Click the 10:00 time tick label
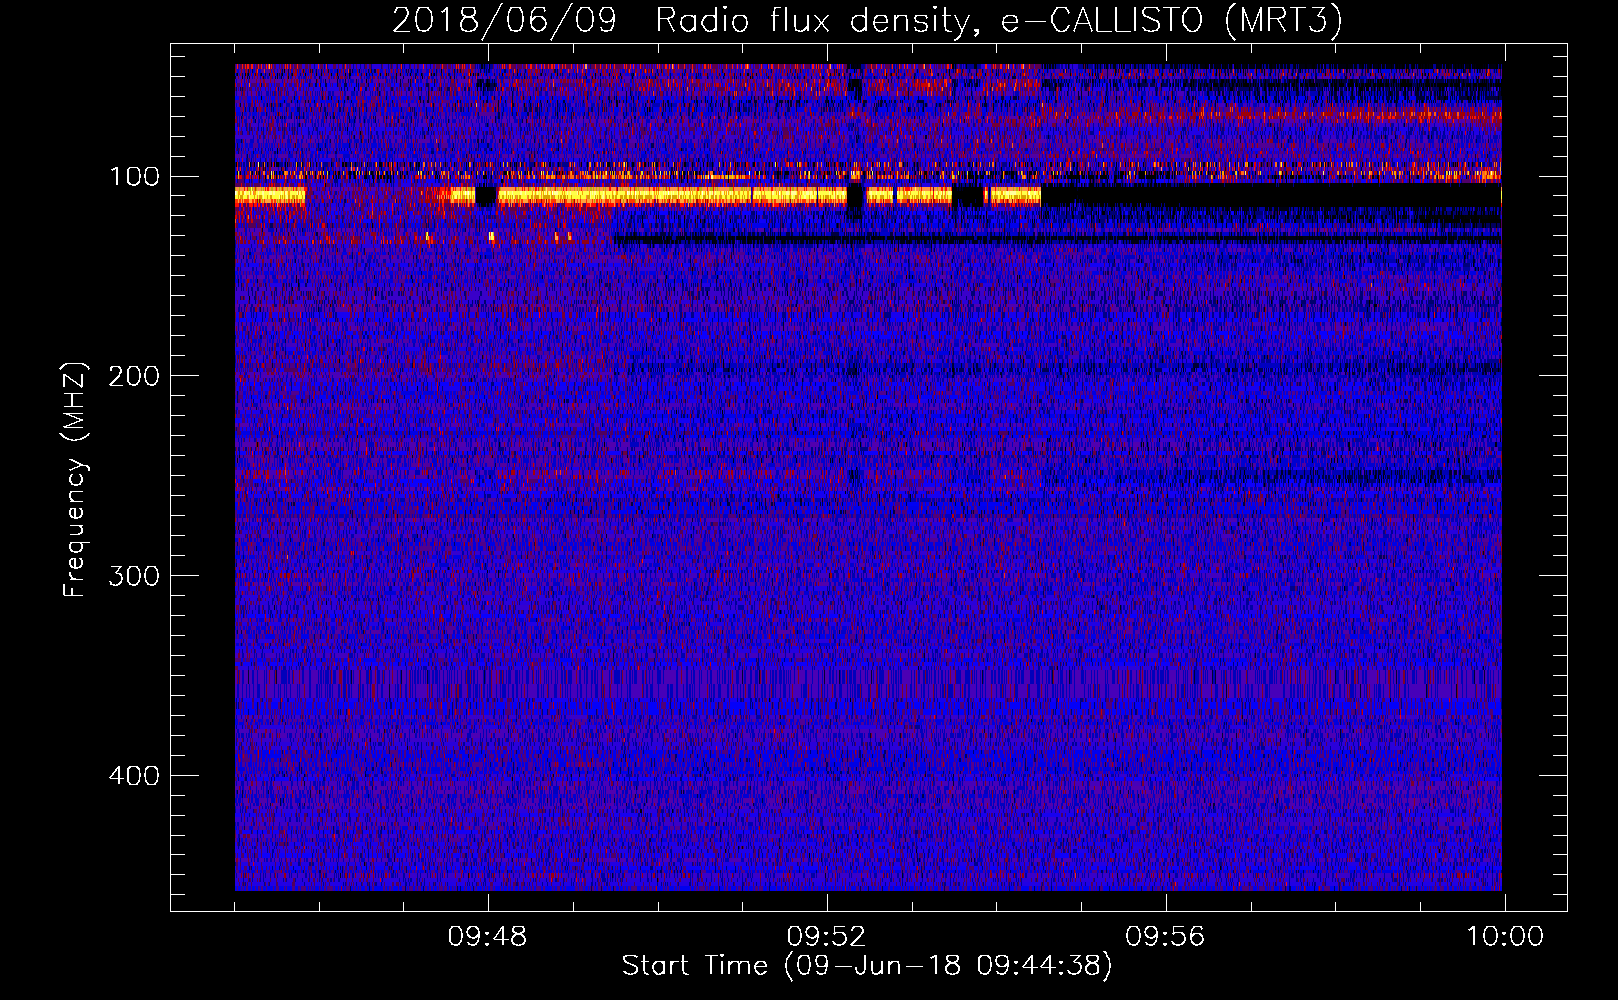1618x1000 pixels. point(1505,937)
